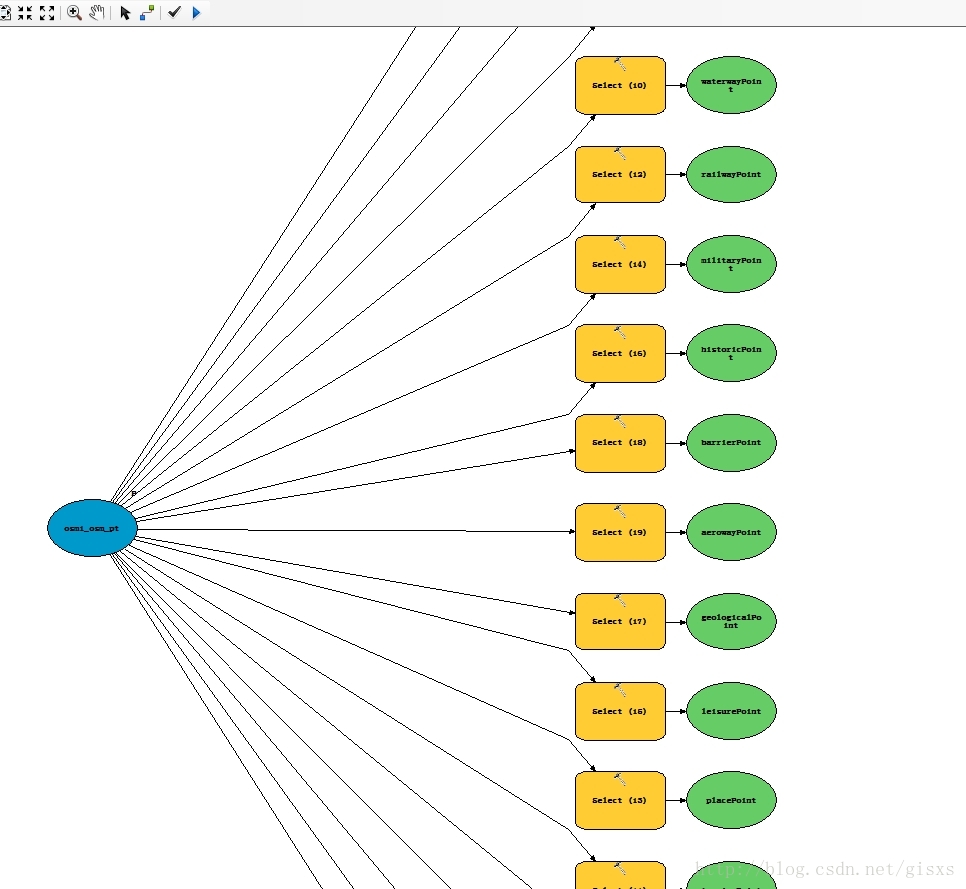This screenshot has height=889, width=966.
Task: Choose the black arrow Select tool
Action: click(125, 12)
